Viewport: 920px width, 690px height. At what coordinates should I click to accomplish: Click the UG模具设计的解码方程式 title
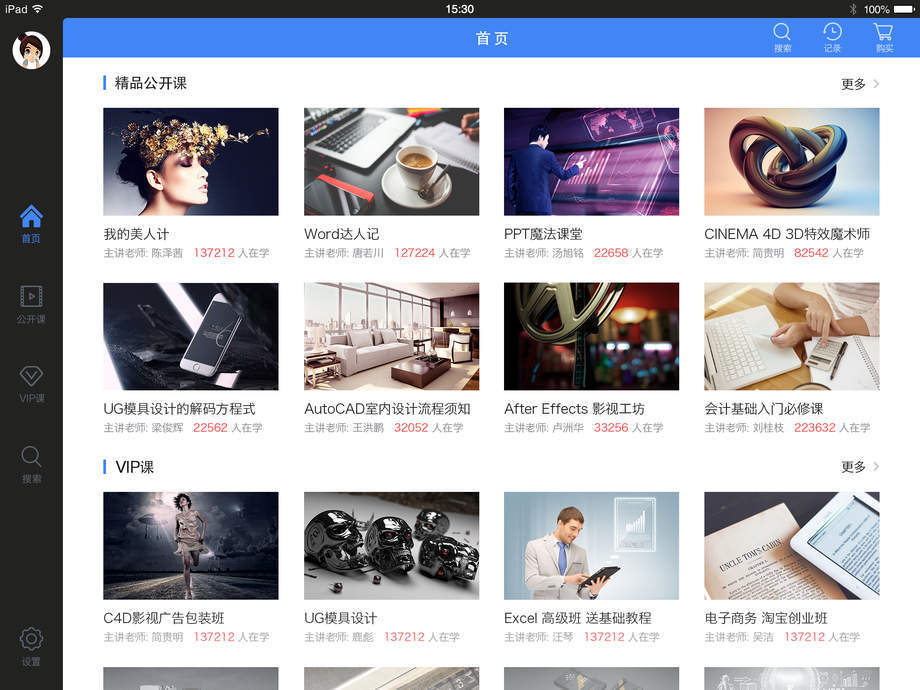[180, 409]
